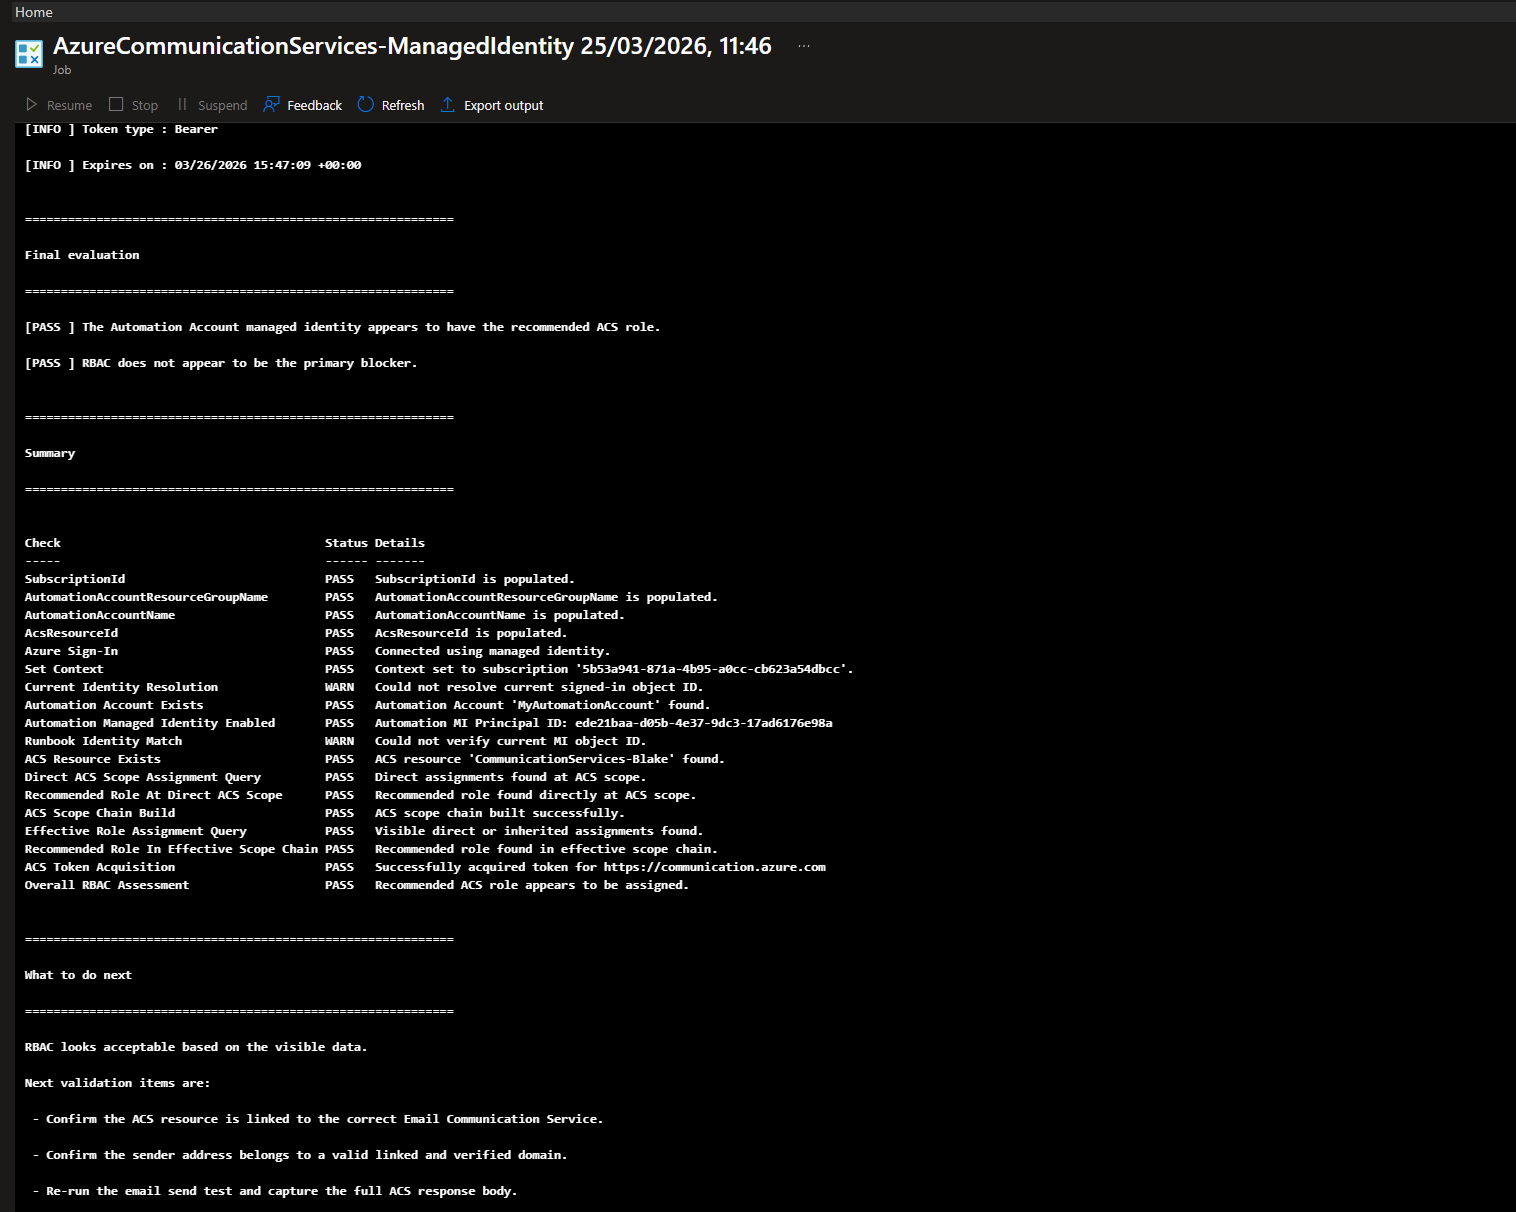The width and height of the screenshot is (1516, 1212).
Task: Click the subscription GUID in Set Context row
Action: 714,669
